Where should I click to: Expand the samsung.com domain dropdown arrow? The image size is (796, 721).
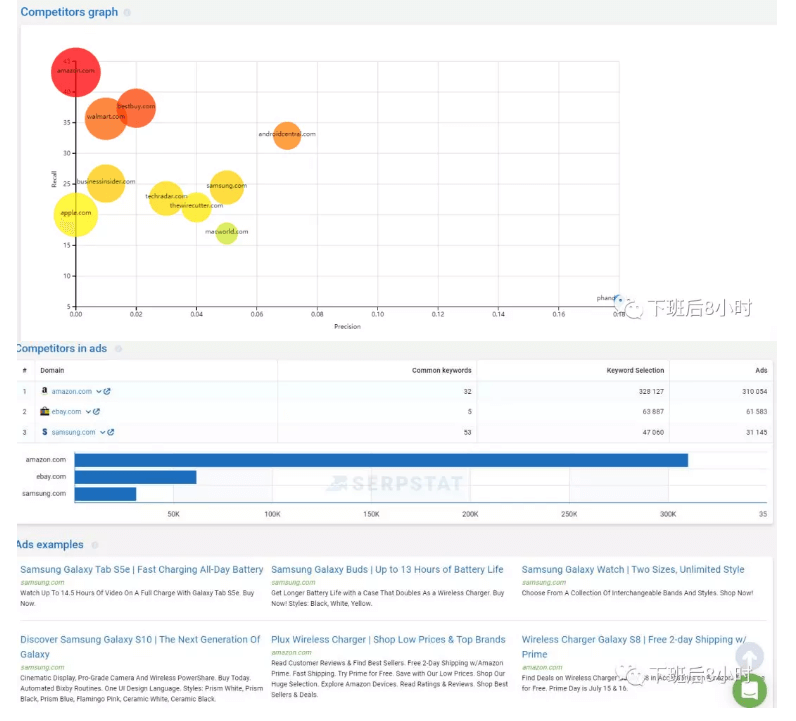(102, 432)
